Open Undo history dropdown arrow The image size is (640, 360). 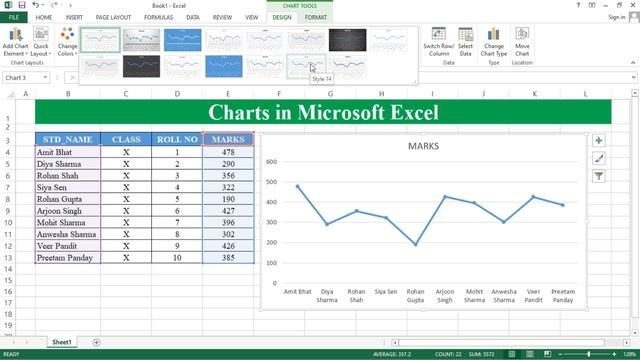pyautogui.click(x=43, y=5)
